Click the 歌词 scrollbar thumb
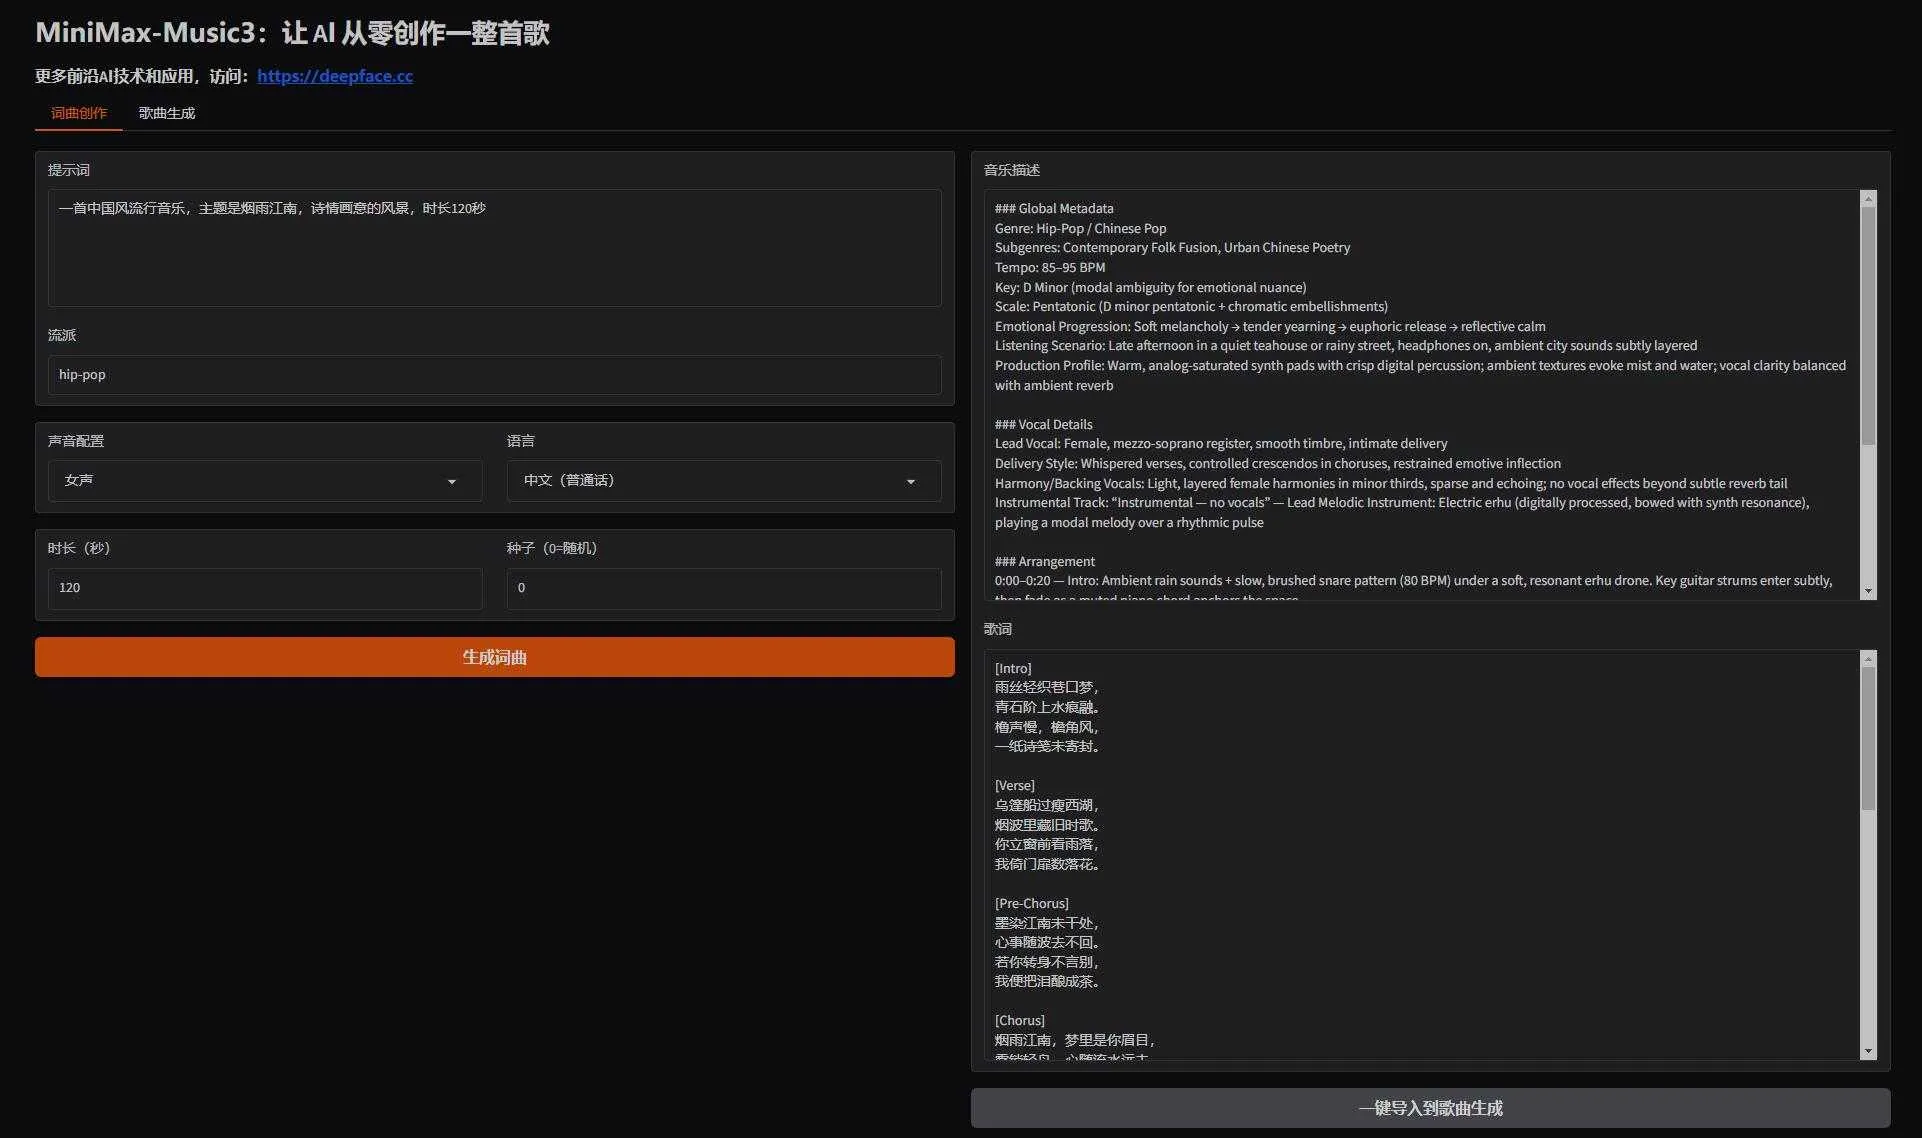1922x1138 pixels. [x=1868, y=739]
